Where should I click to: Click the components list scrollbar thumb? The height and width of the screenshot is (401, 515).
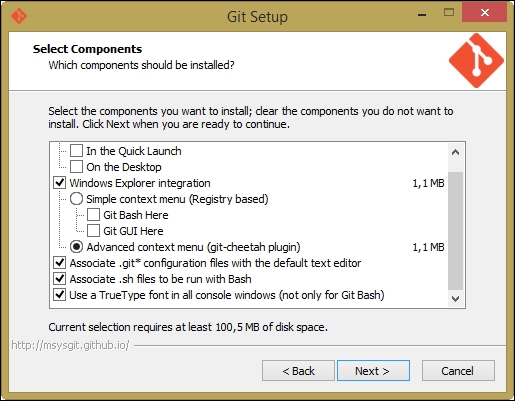455,231
